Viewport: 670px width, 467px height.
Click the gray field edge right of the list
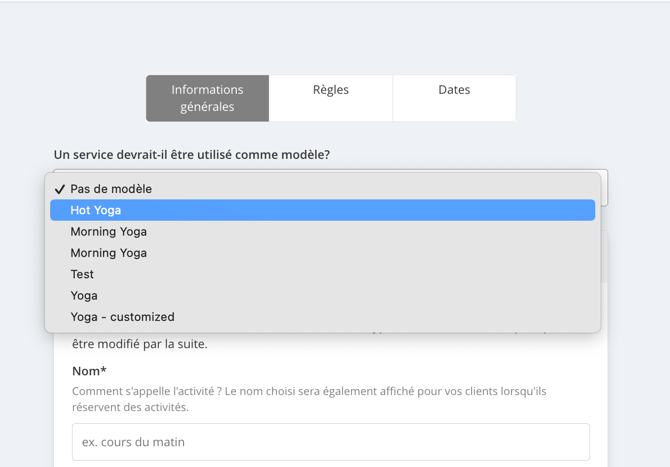(604, 256)
